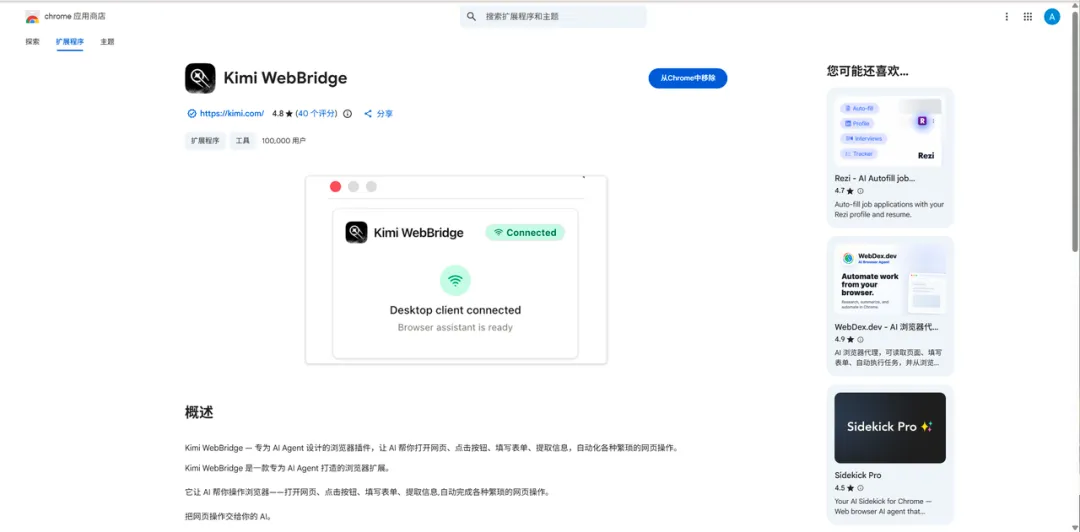The width and height of the screenshot is (1080, 532).
Task: Click the 100,000 用户 text
Action: point(283,141)
